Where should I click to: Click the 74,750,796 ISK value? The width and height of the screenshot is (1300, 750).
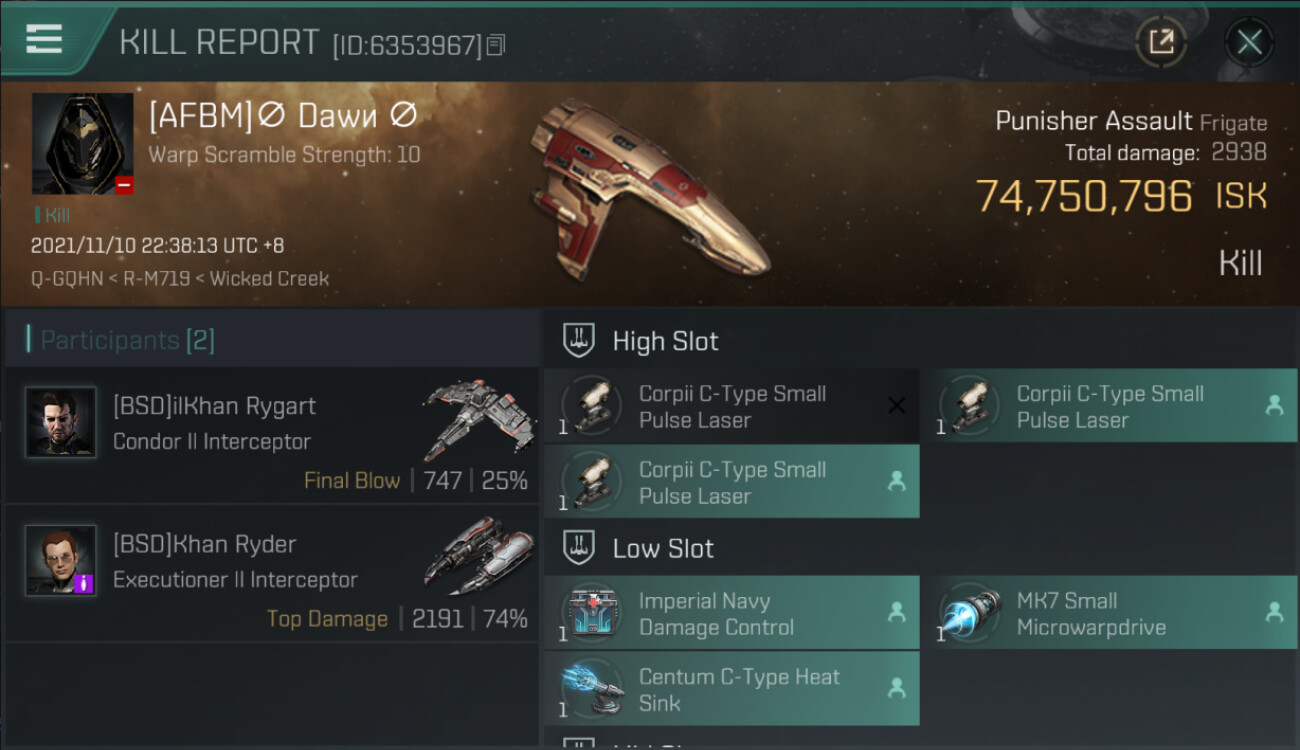click(x=1121, y=197)
